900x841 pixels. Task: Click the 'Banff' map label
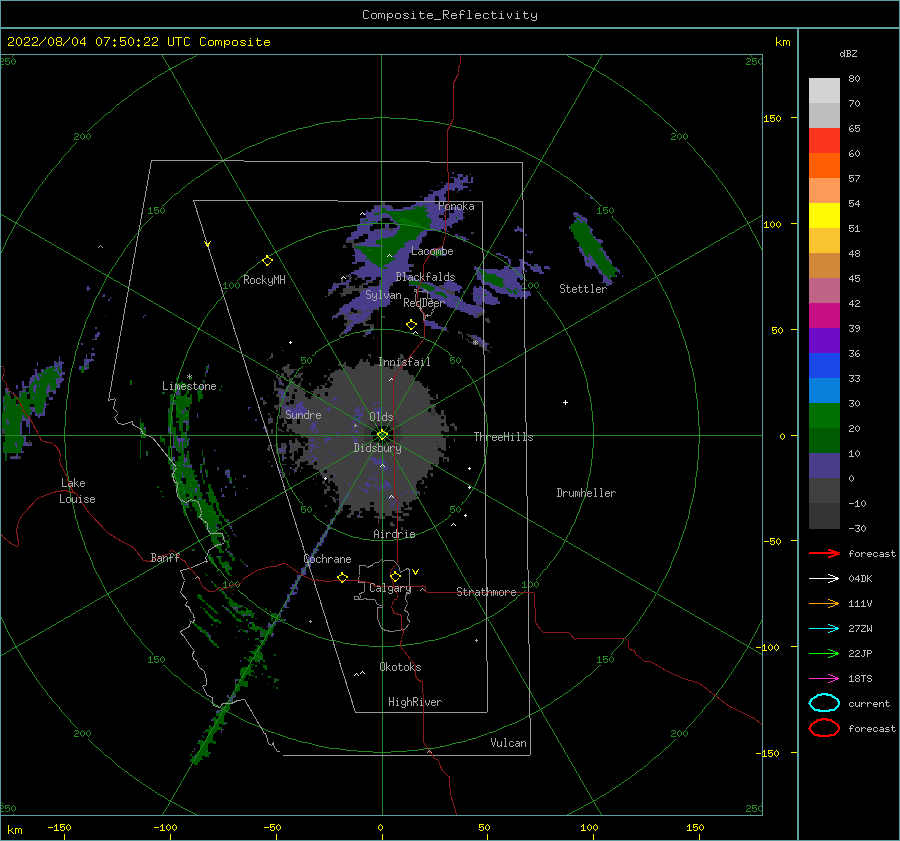[x=165, y=557]
